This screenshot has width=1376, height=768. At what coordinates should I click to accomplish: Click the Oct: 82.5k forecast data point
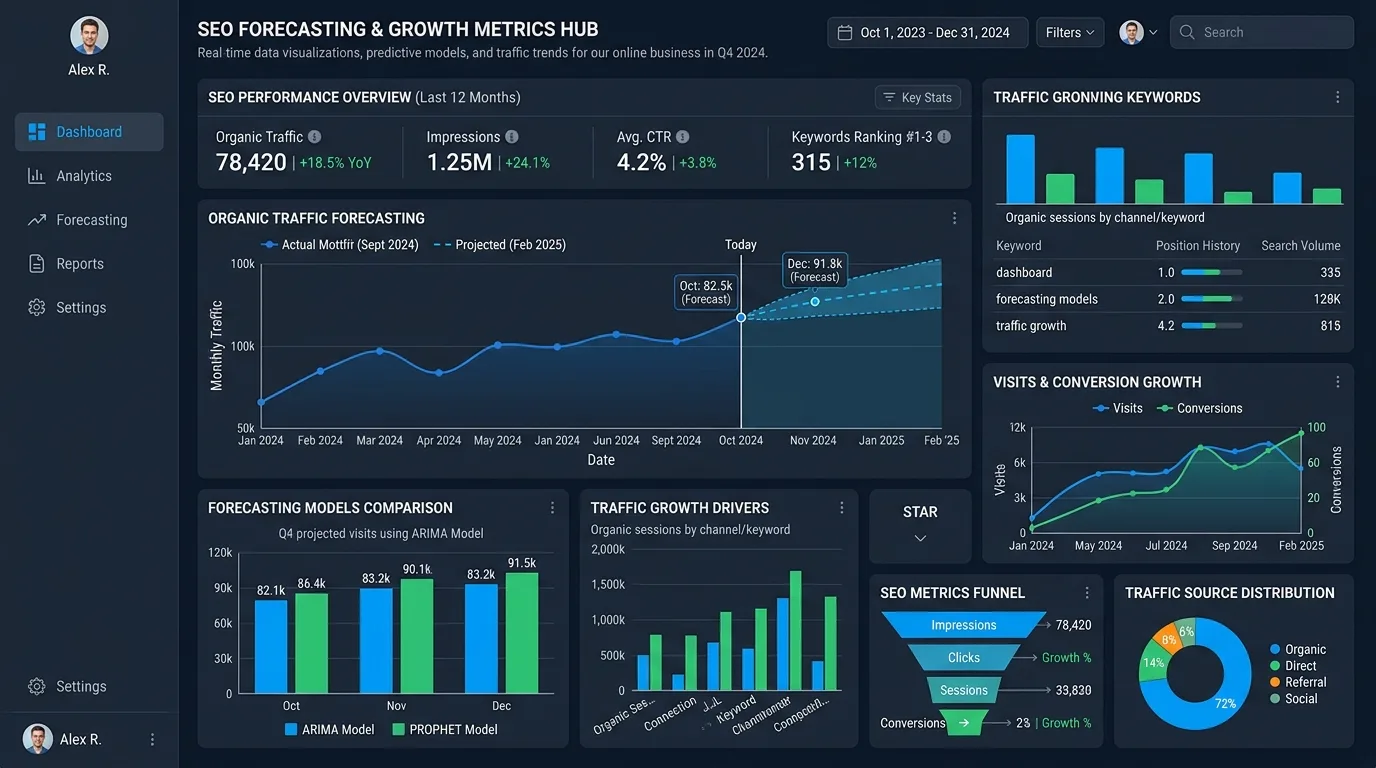741,317
